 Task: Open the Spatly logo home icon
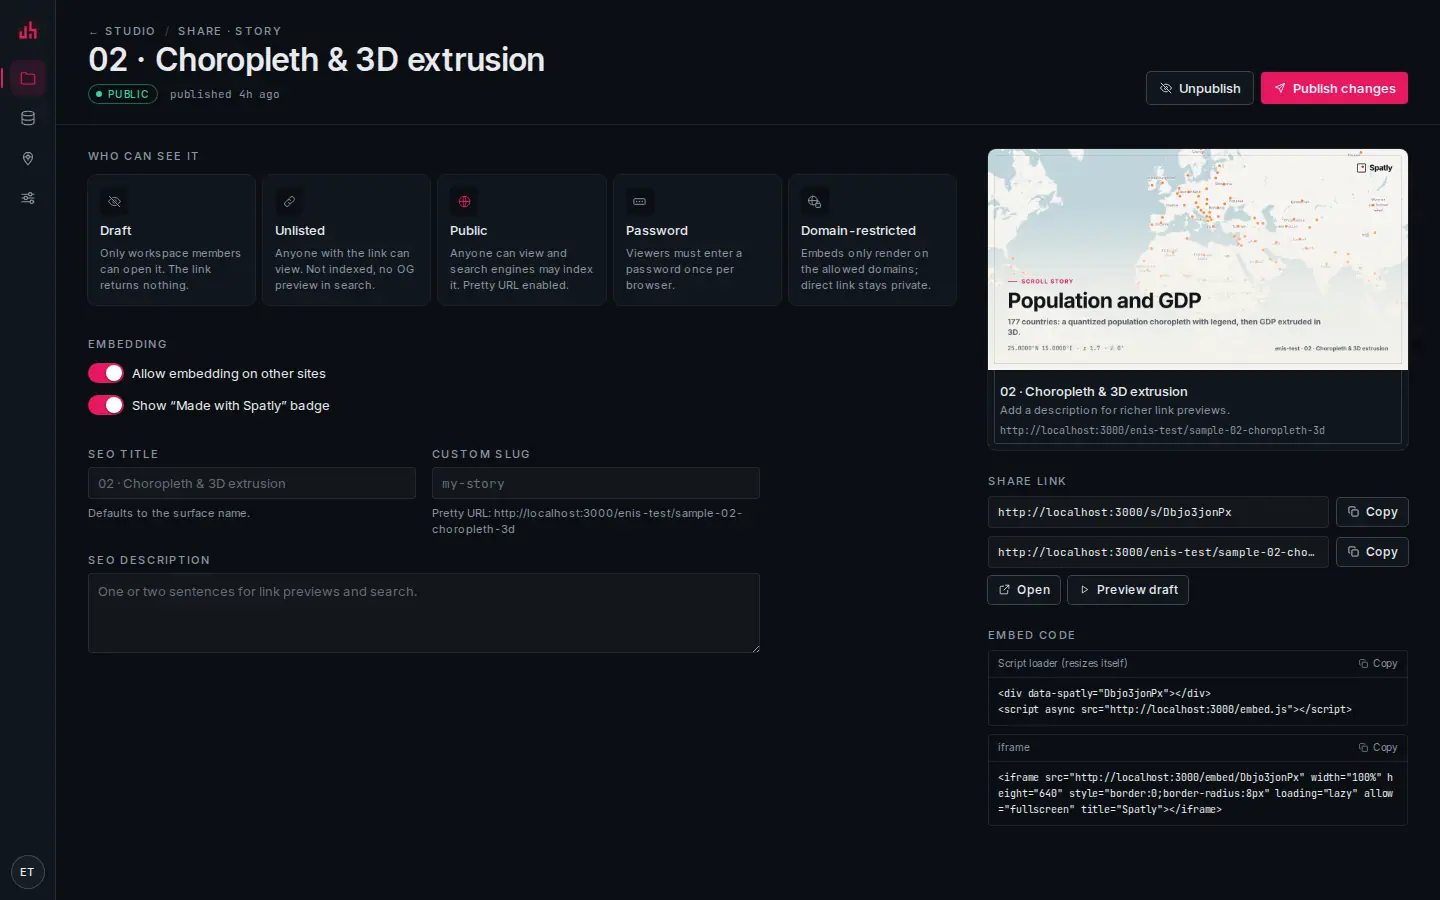click(28, 31)
